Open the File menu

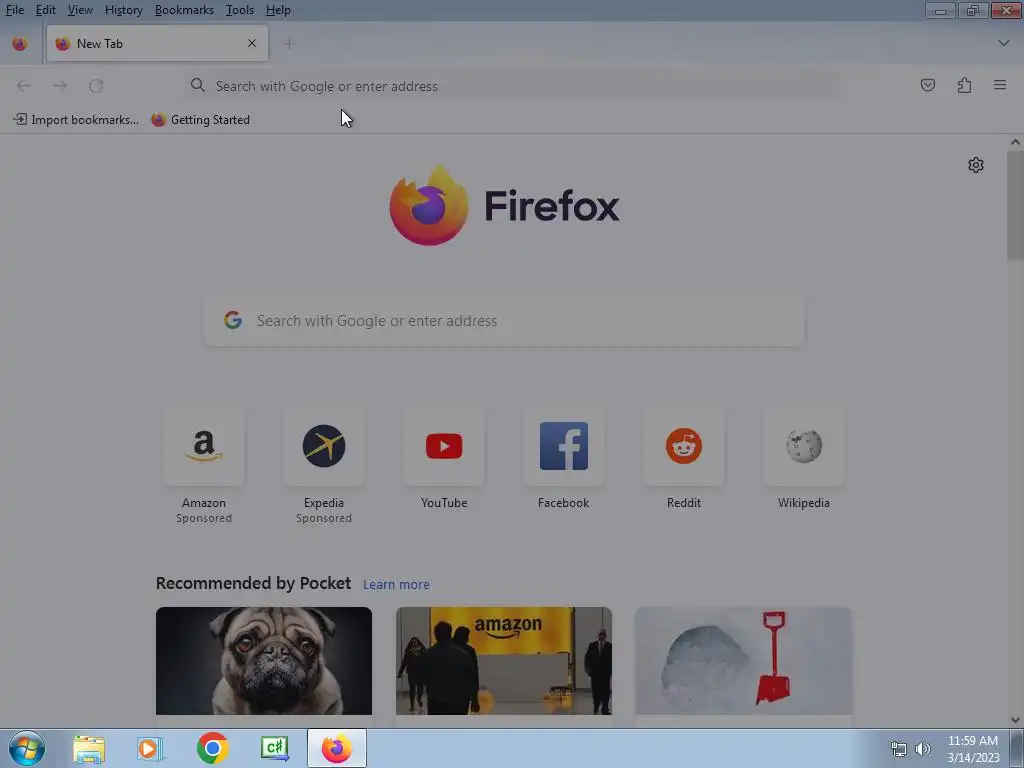tap(14, 10)
